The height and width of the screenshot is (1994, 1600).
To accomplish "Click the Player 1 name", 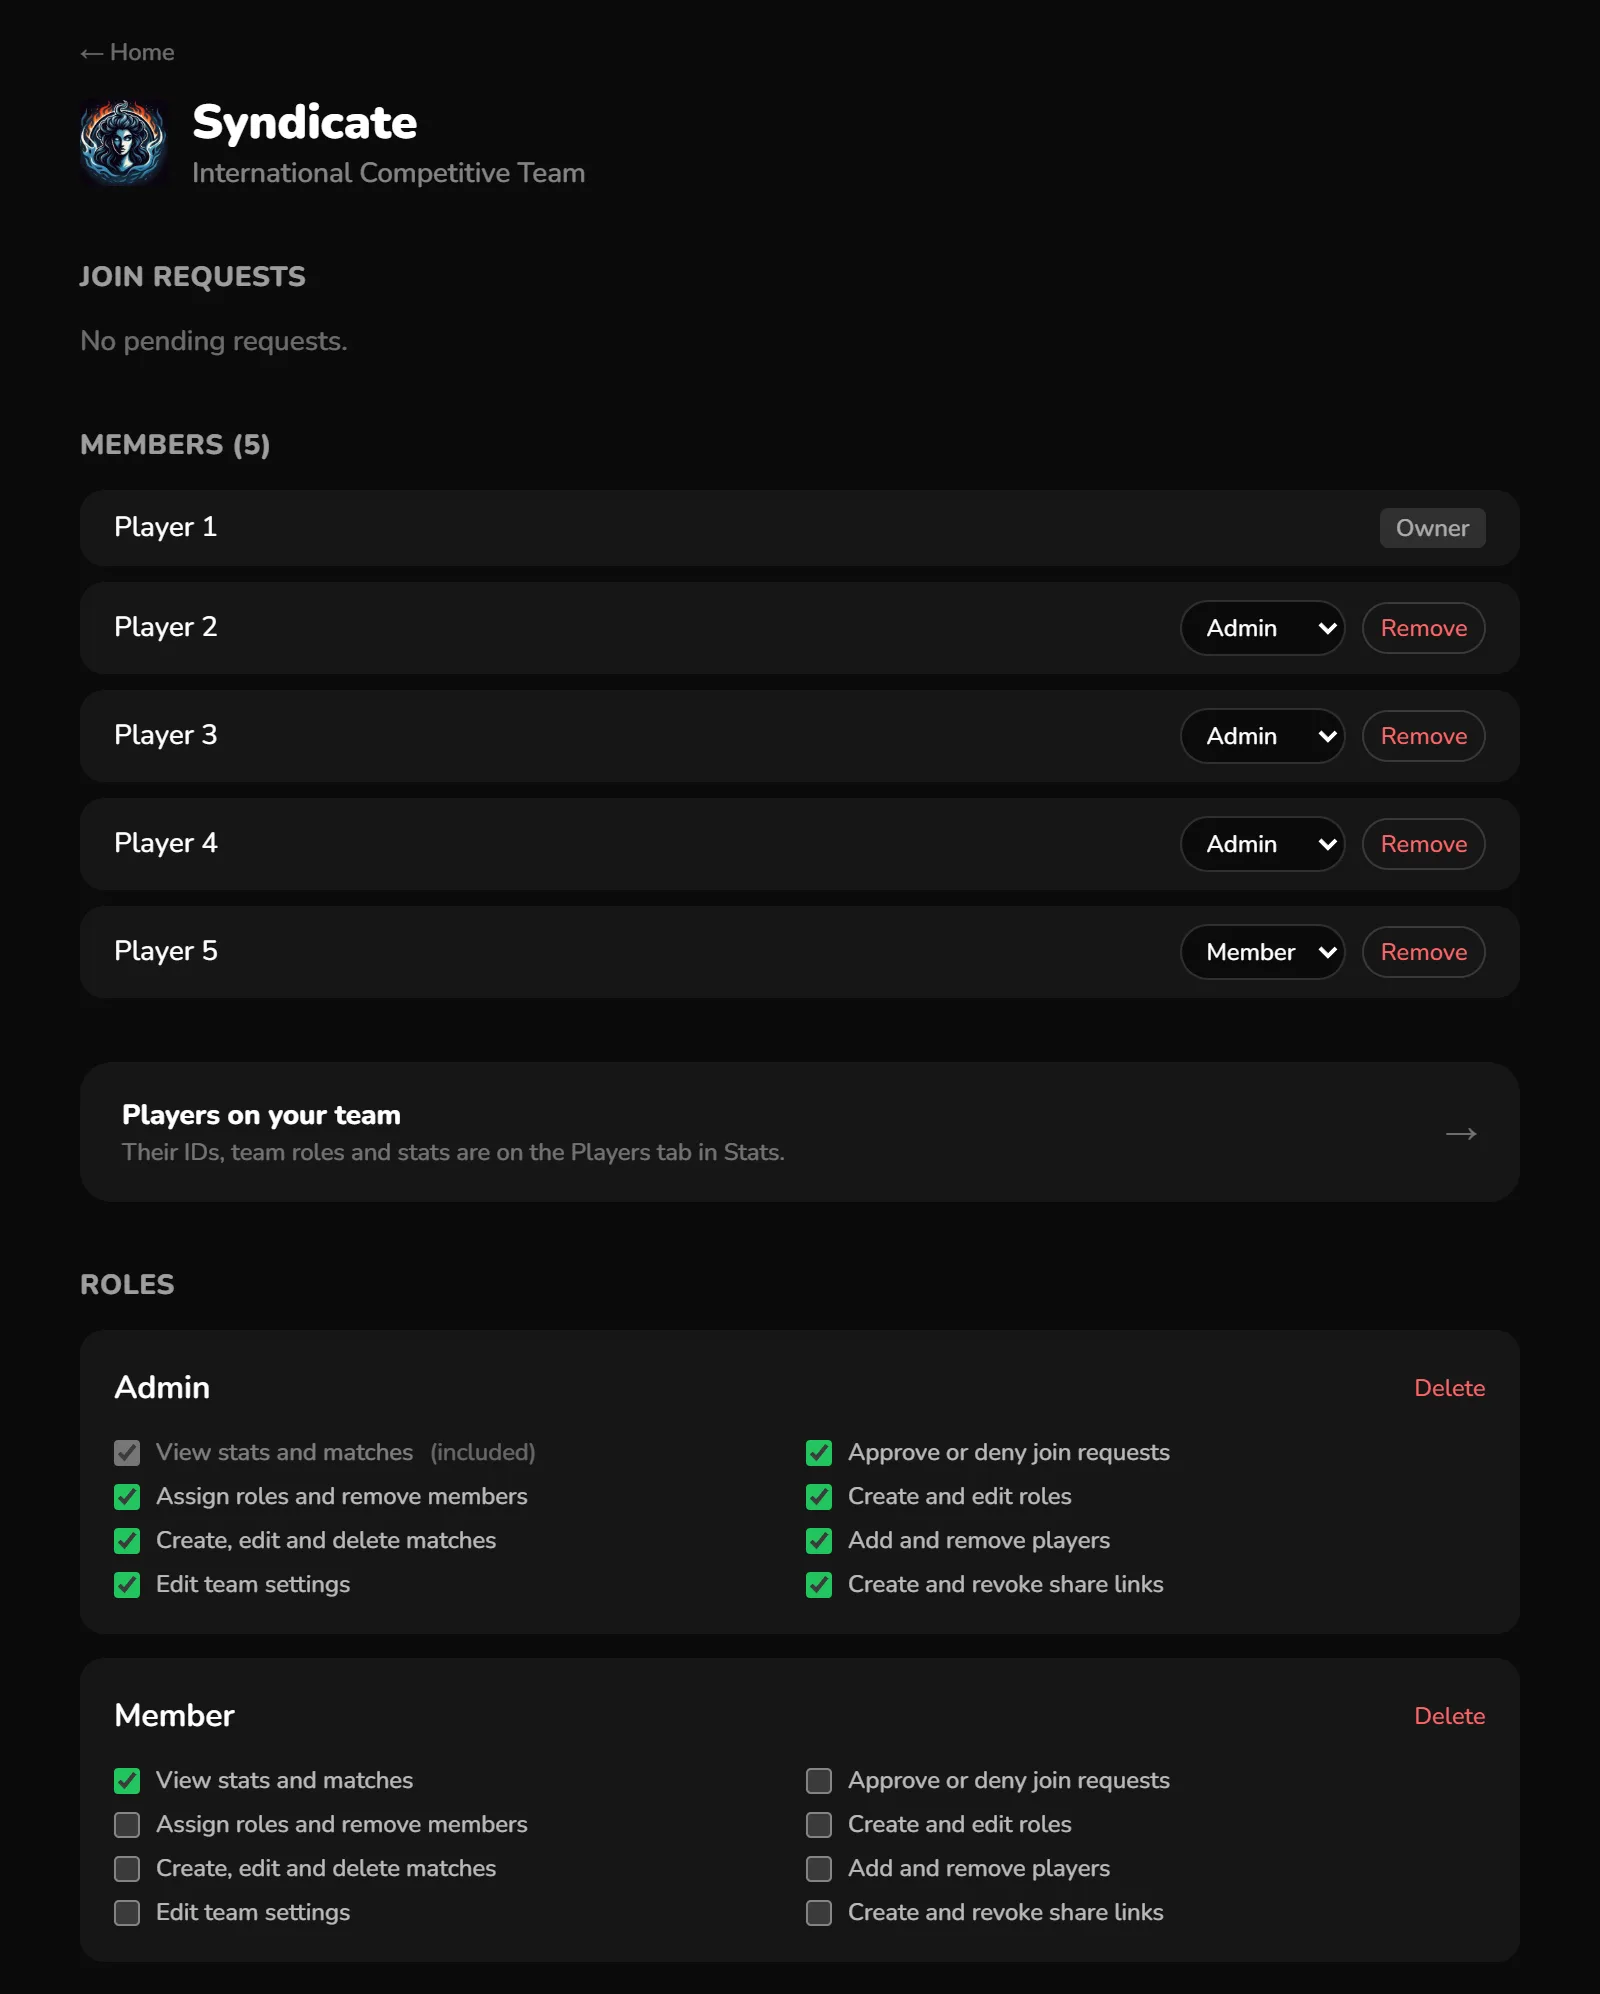I will [x=165, y=527].
